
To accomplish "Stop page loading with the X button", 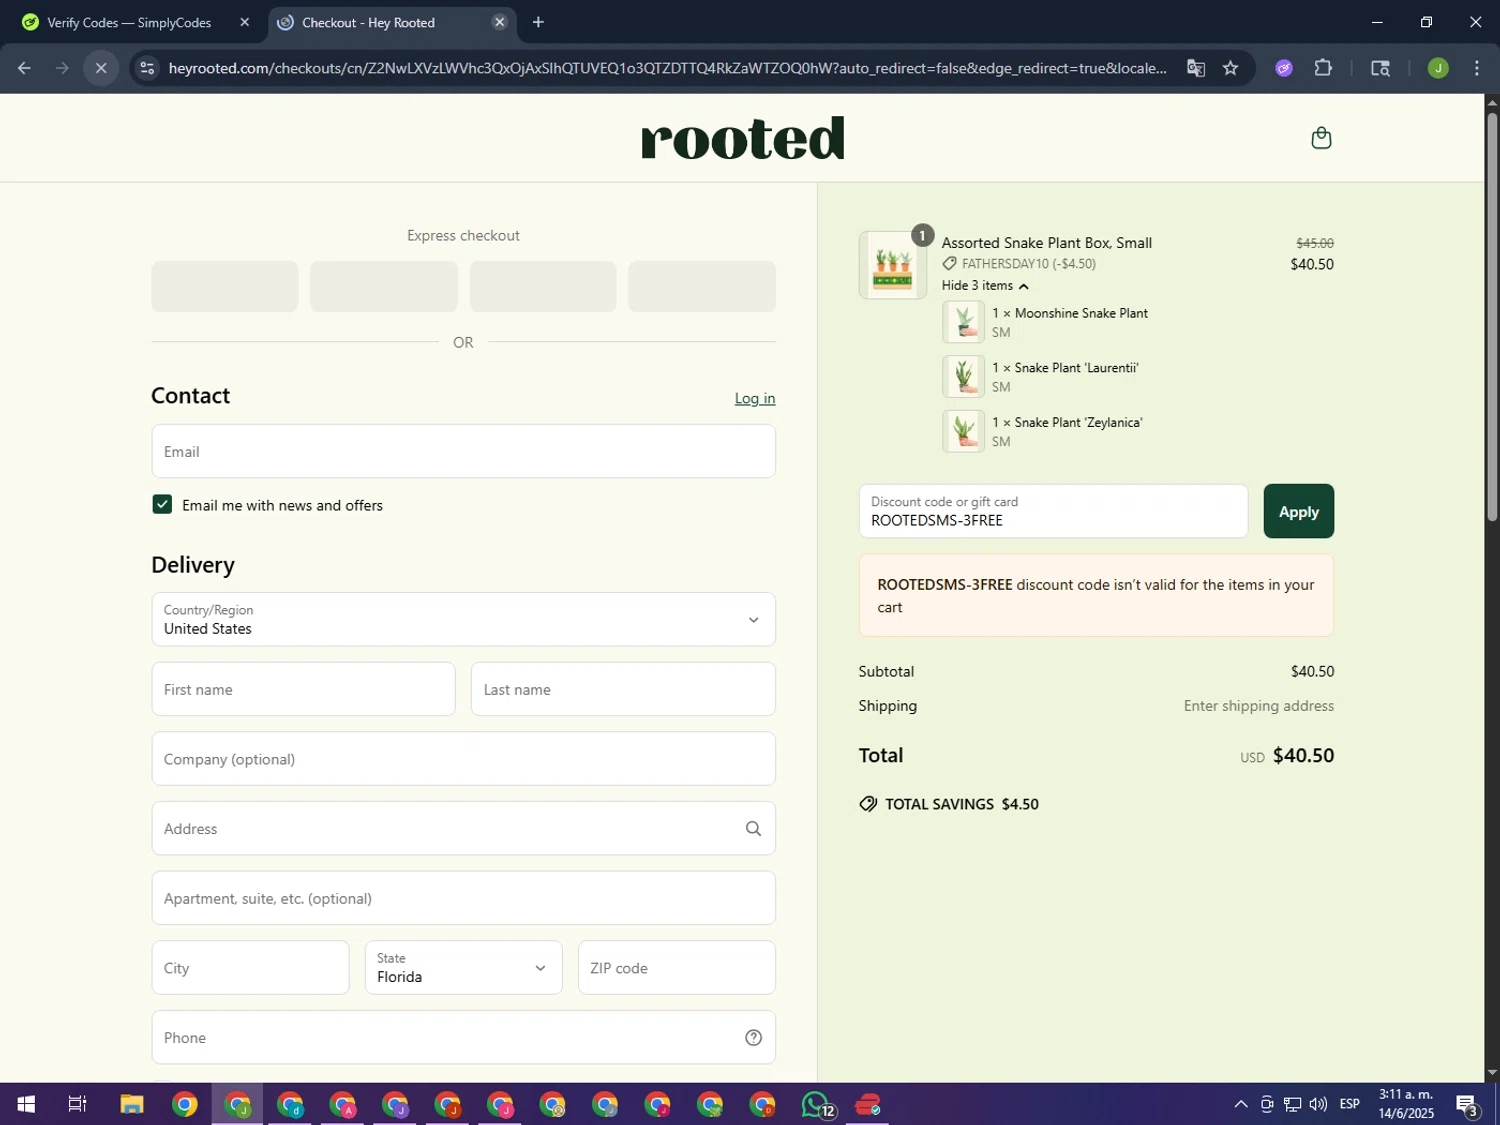I will (101, 68).
